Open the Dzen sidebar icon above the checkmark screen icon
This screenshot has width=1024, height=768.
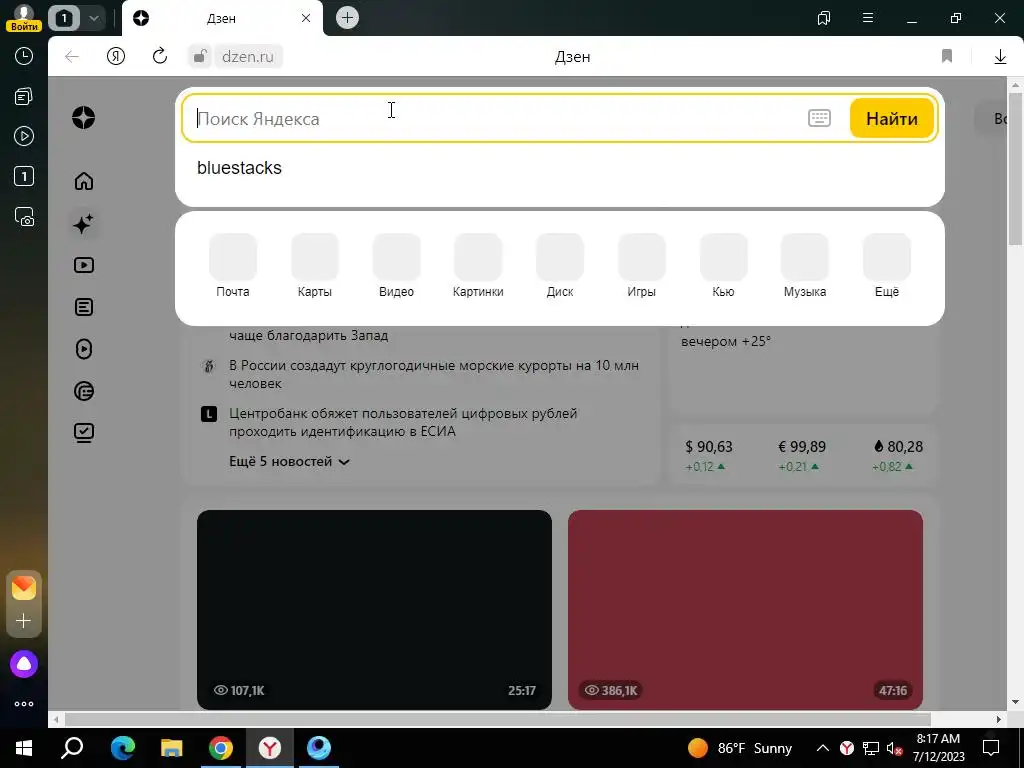click(84, 391)
